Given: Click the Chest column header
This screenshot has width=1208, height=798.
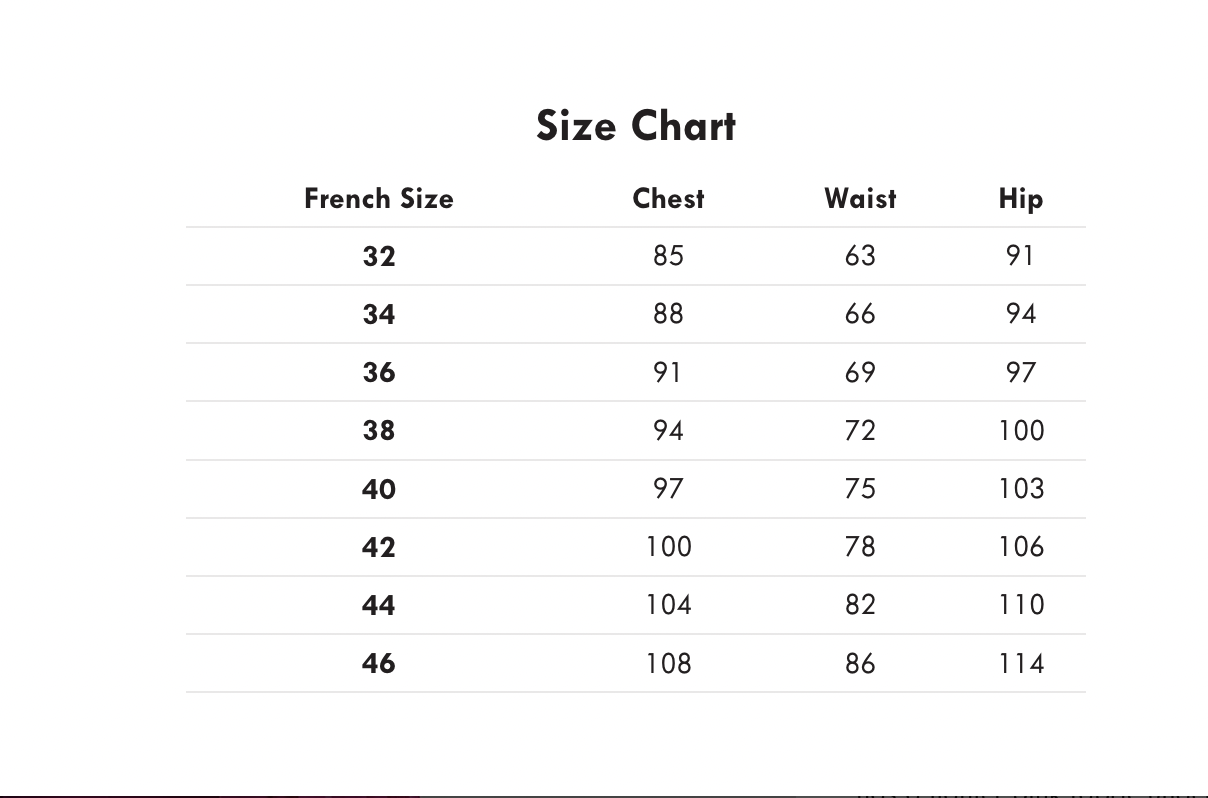Looking at the screenshot, I should (668, 198).
